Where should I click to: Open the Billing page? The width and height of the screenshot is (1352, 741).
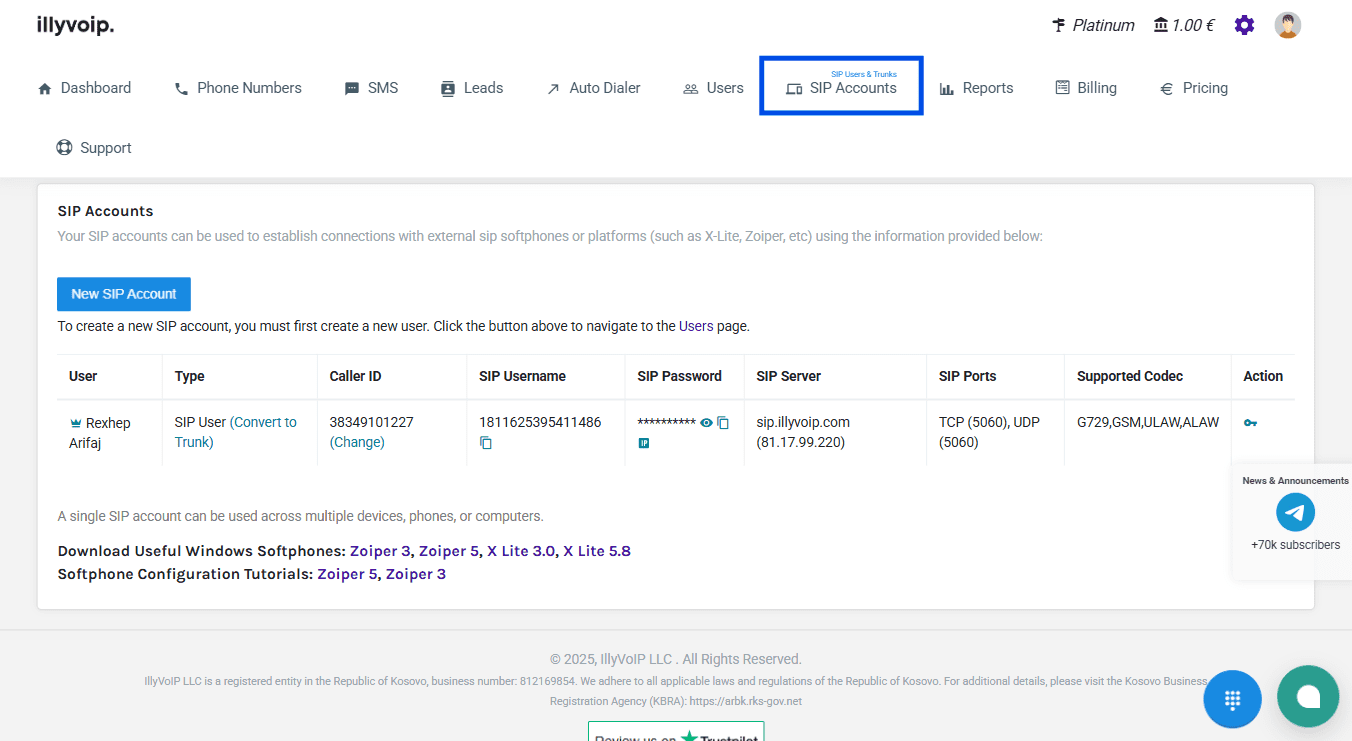point(1086,88)
